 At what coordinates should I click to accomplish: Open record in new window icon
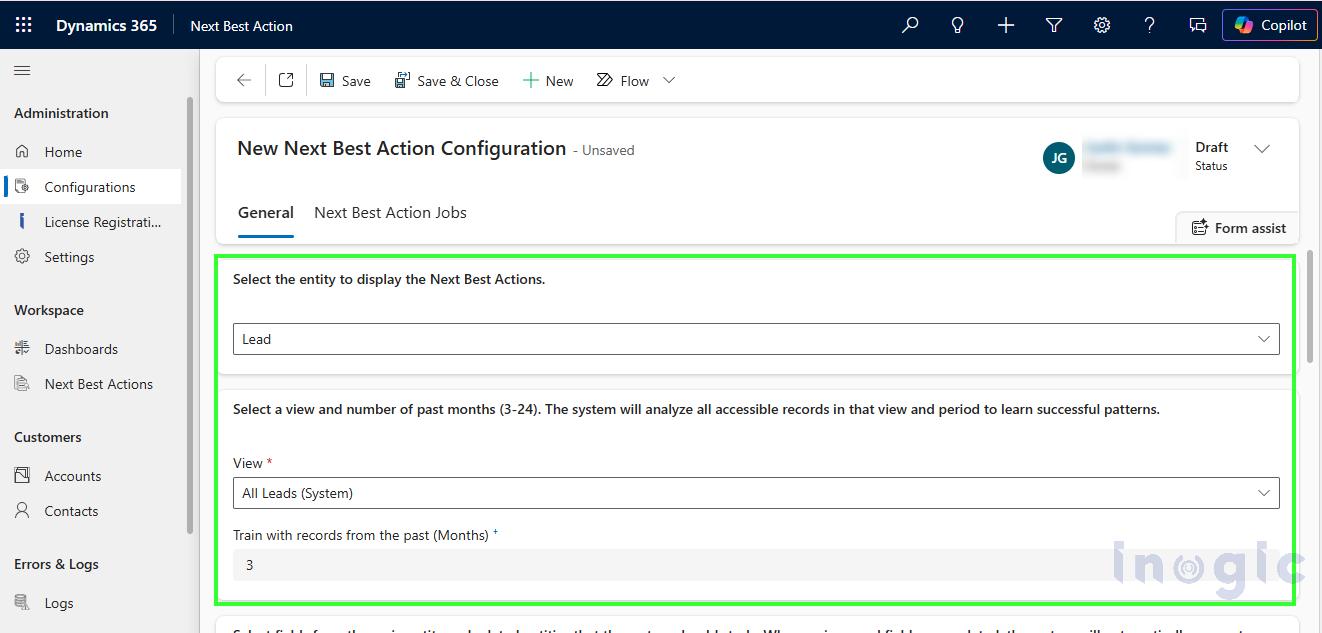click(286, 81)
